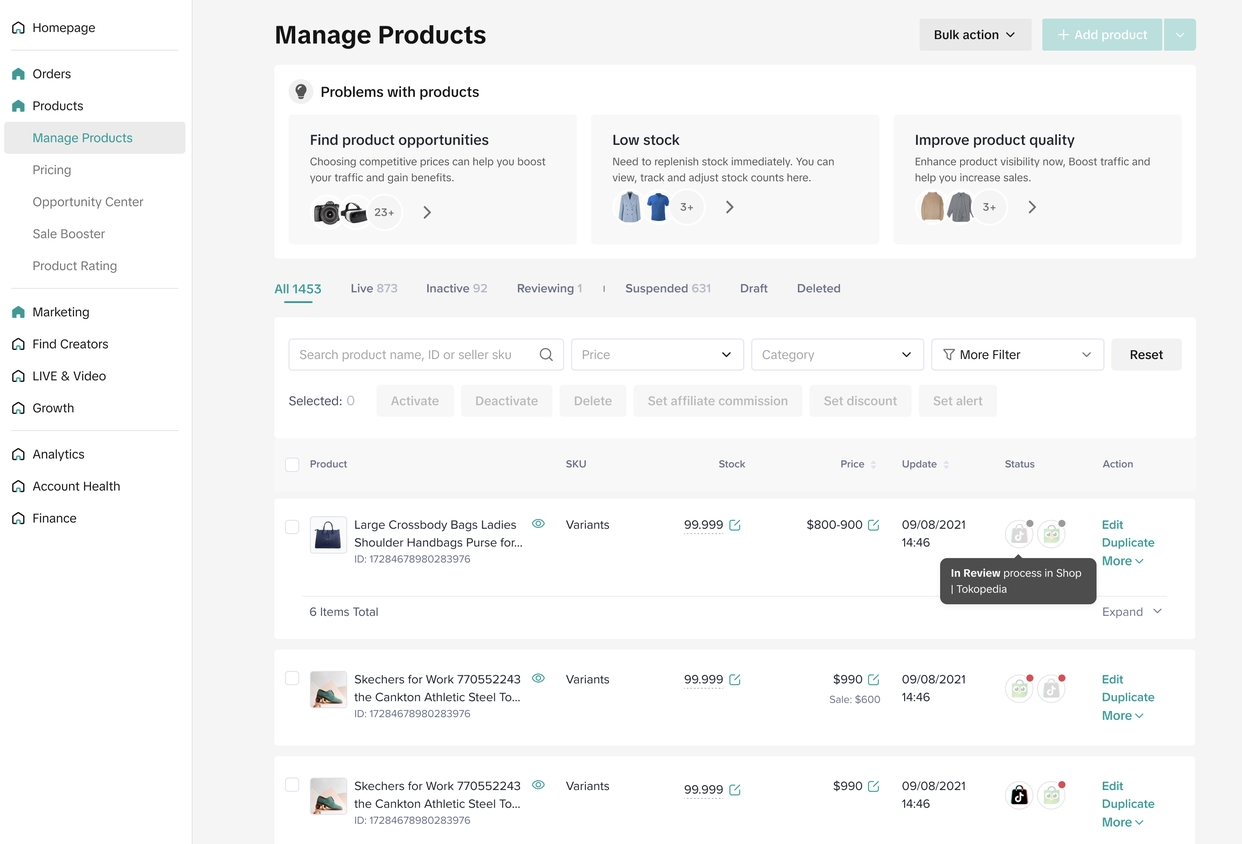Open the Bulk action dropdown

[x=974, y=35]
